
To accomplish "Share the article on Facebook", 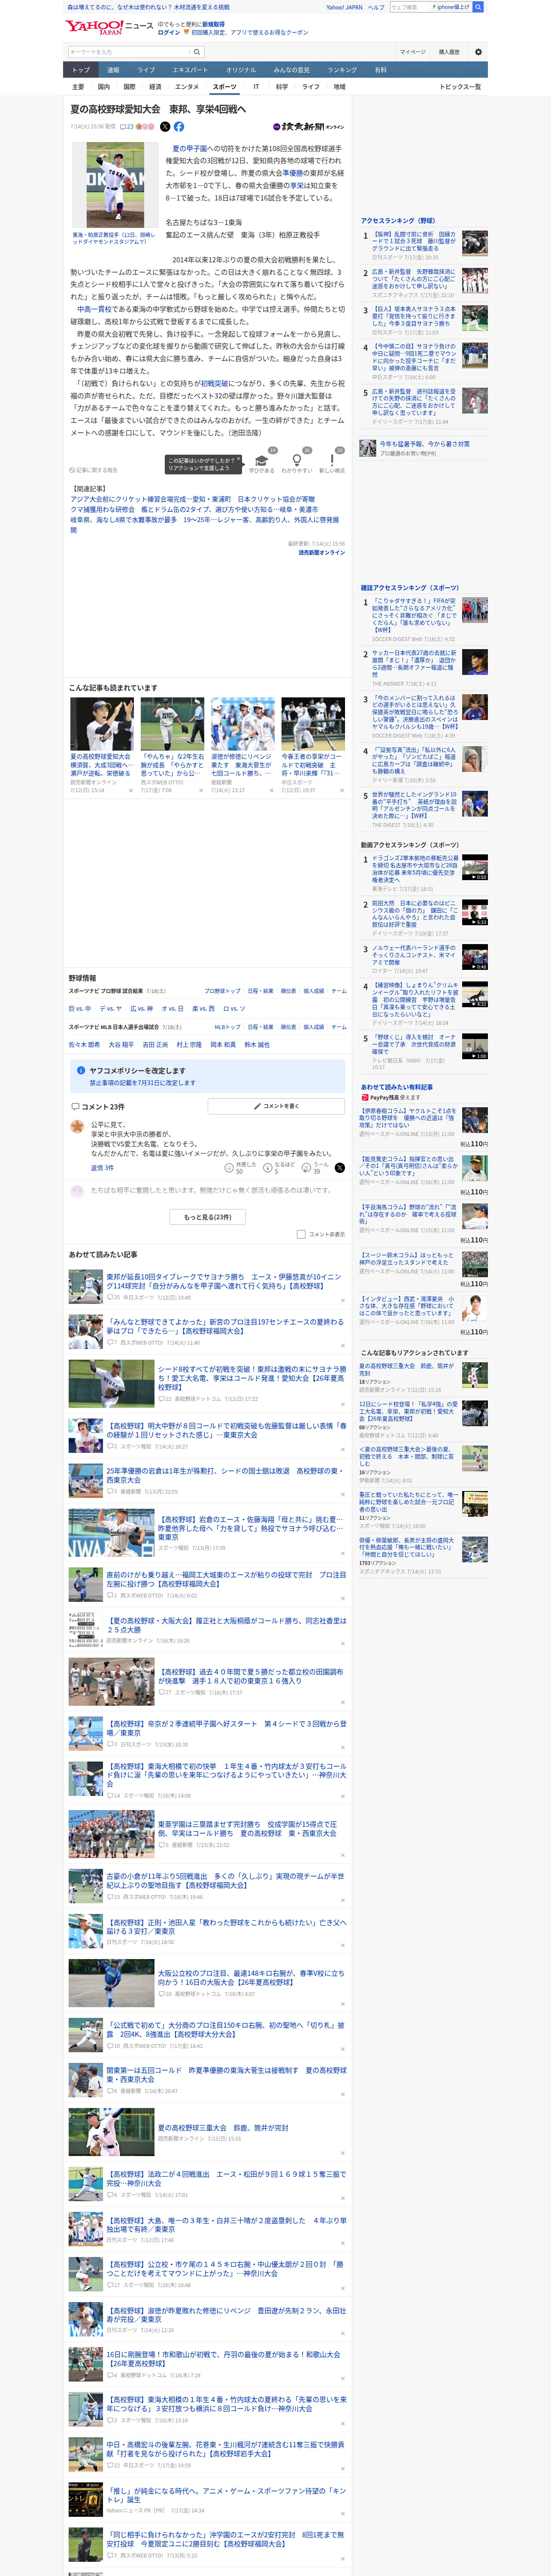I will tap(179, 127).
